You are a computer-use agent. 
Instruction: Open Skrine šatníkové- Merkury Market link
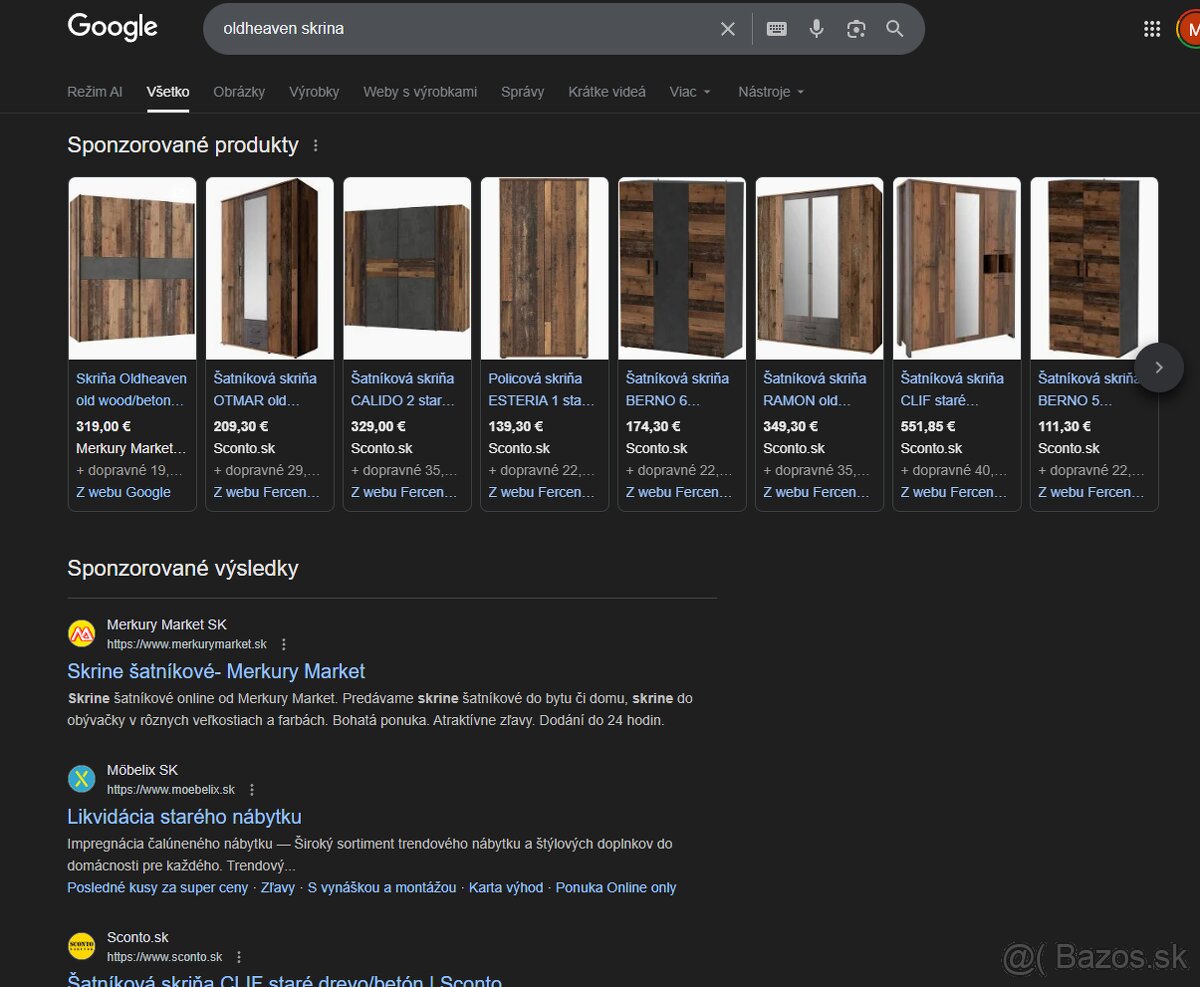tap(216, 671)
